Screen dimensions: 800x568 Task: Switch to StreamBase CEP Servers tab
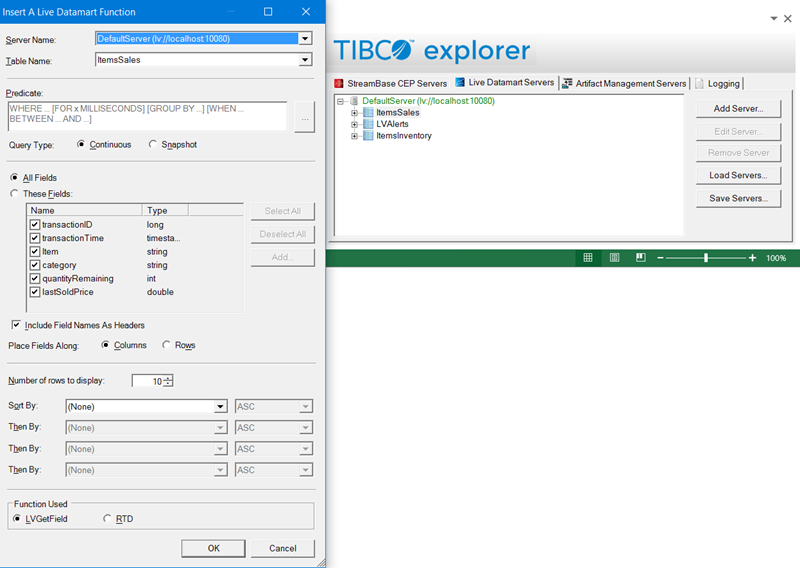(390, 83)
